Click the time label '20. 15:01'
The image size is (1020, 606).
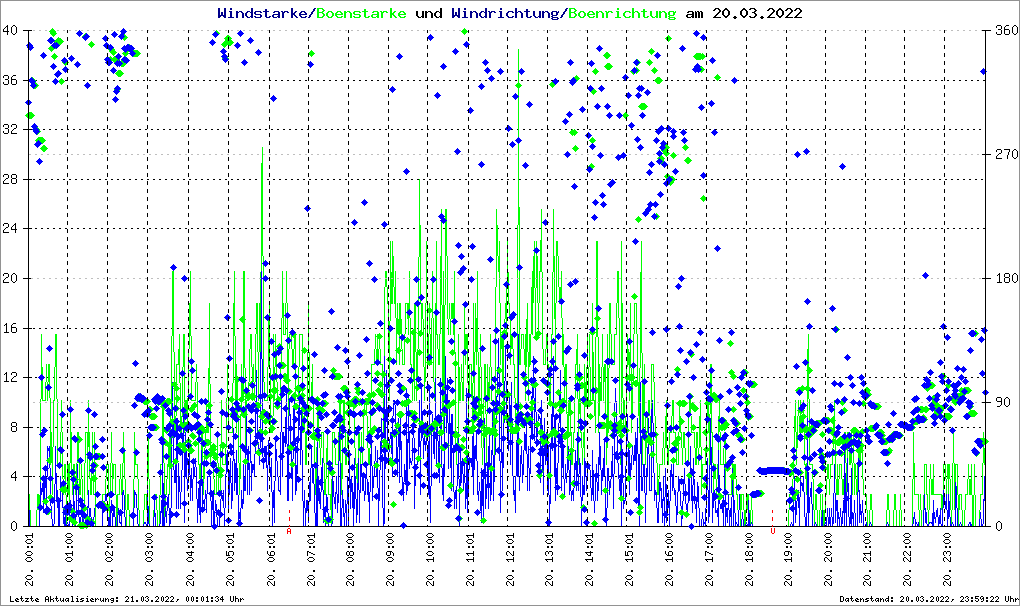[629, 559]
